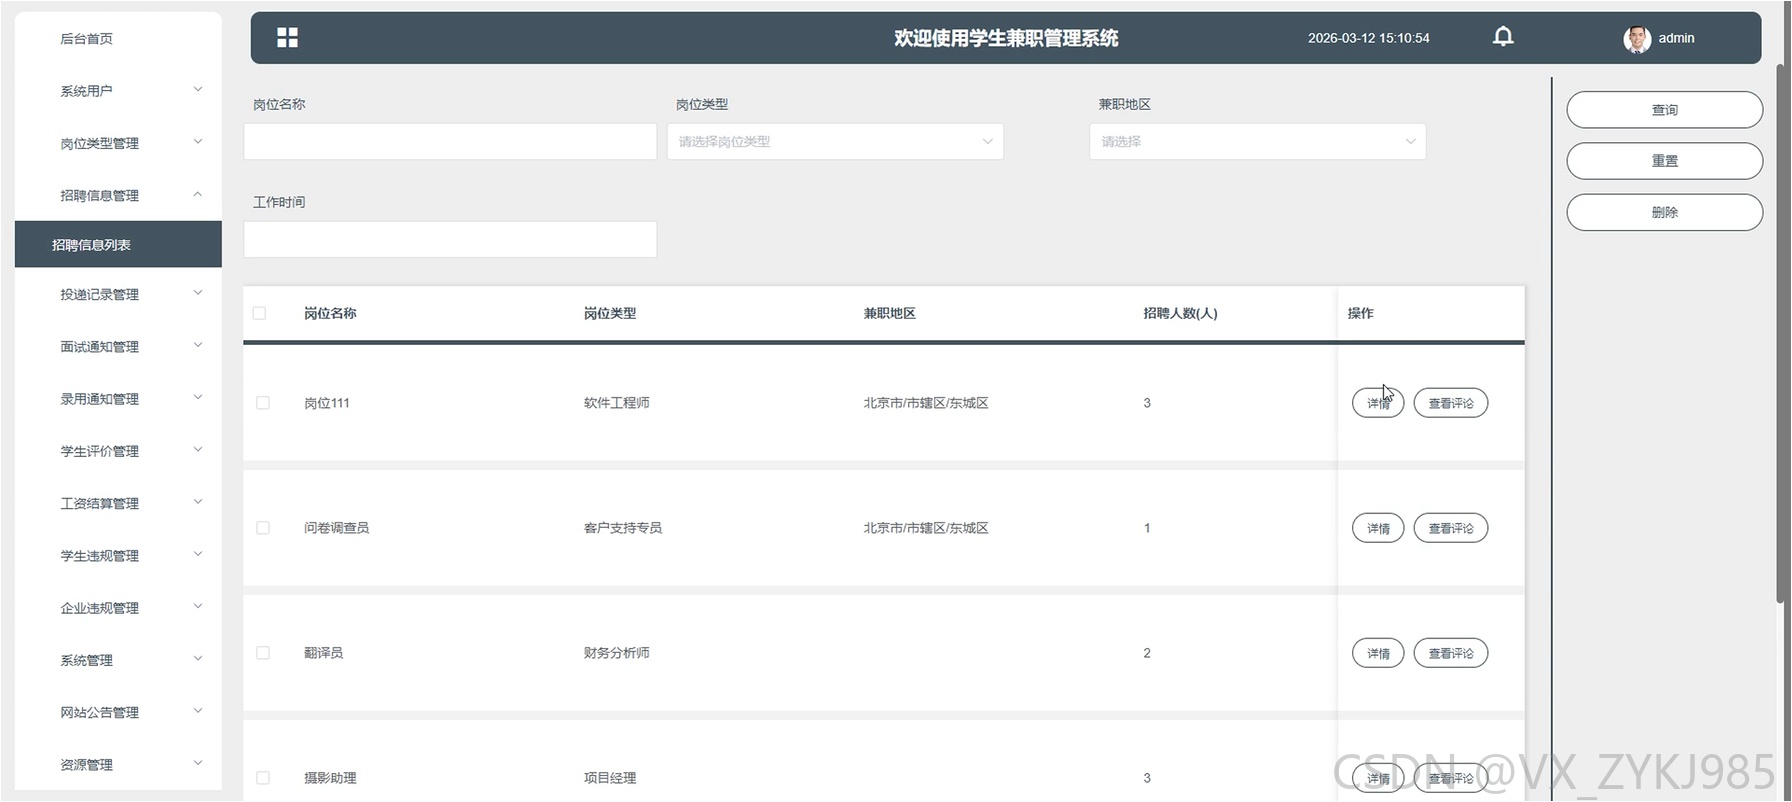
Task: Open 详情 for 翻译员 row
Action: [1378, 653]
